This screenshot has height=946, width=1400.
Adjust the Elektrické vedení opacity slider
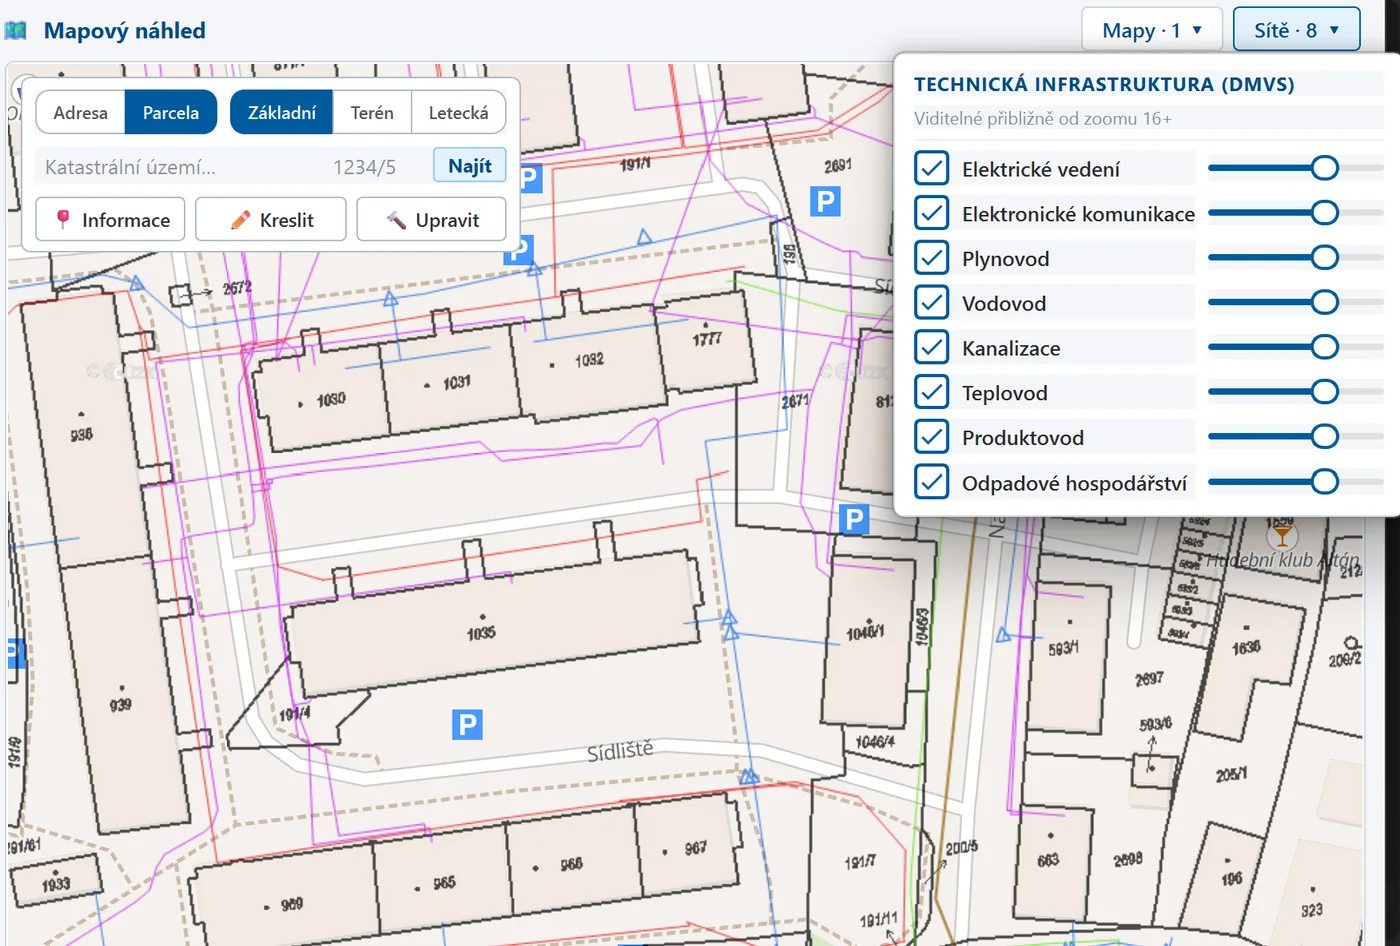1296,168
